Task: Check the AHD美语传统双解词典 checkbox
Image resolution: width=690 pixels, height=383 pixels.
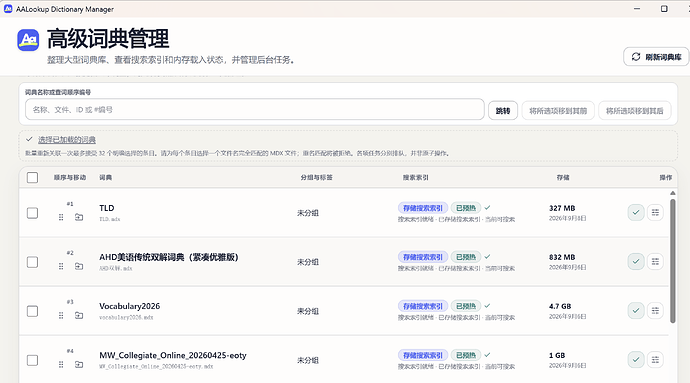Action: tap(33, 262)
